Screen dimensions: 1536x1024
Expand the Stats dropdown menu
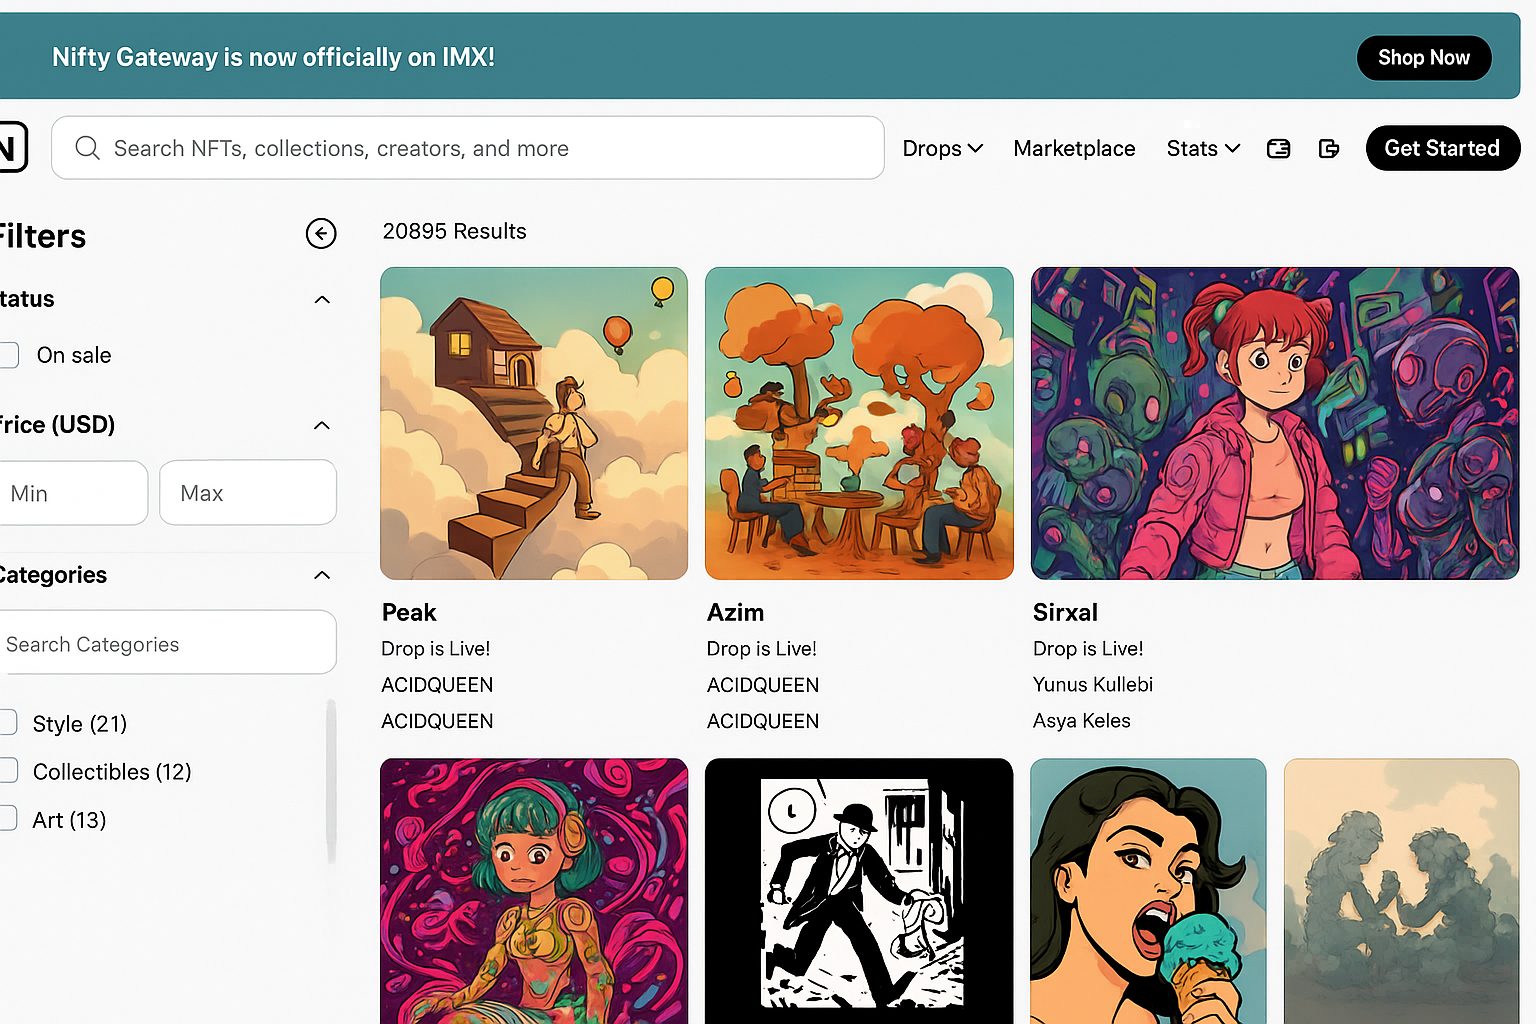(x=1203, y=149)
